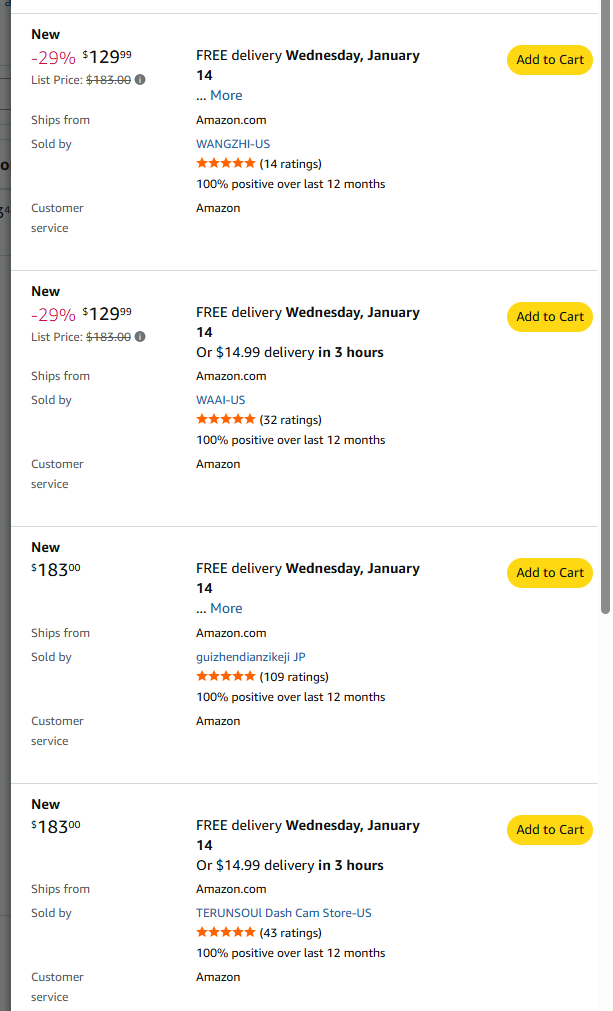Click star rating for TERUNSOUl Dash Cam Store
The image size is (613, 1011).
click(225, 933)
